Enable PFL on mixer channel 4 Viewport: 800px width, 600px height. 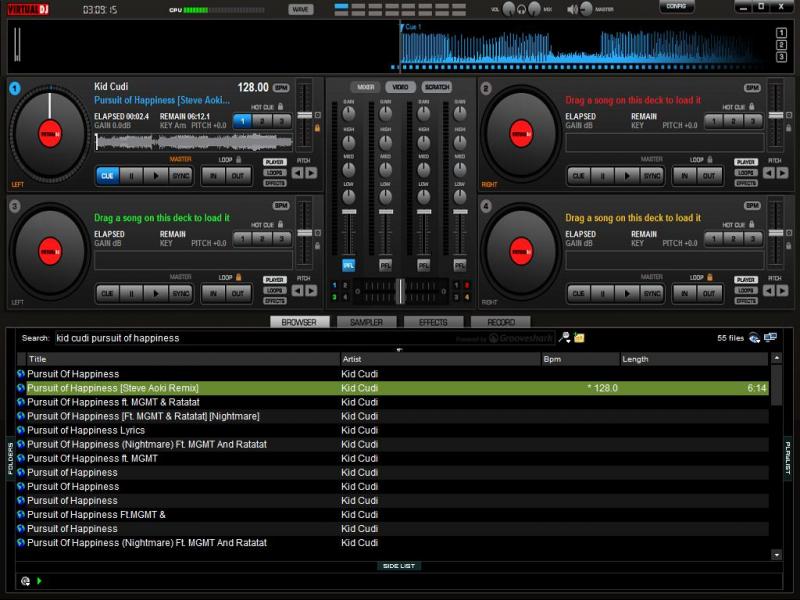(x=460, y=265)
